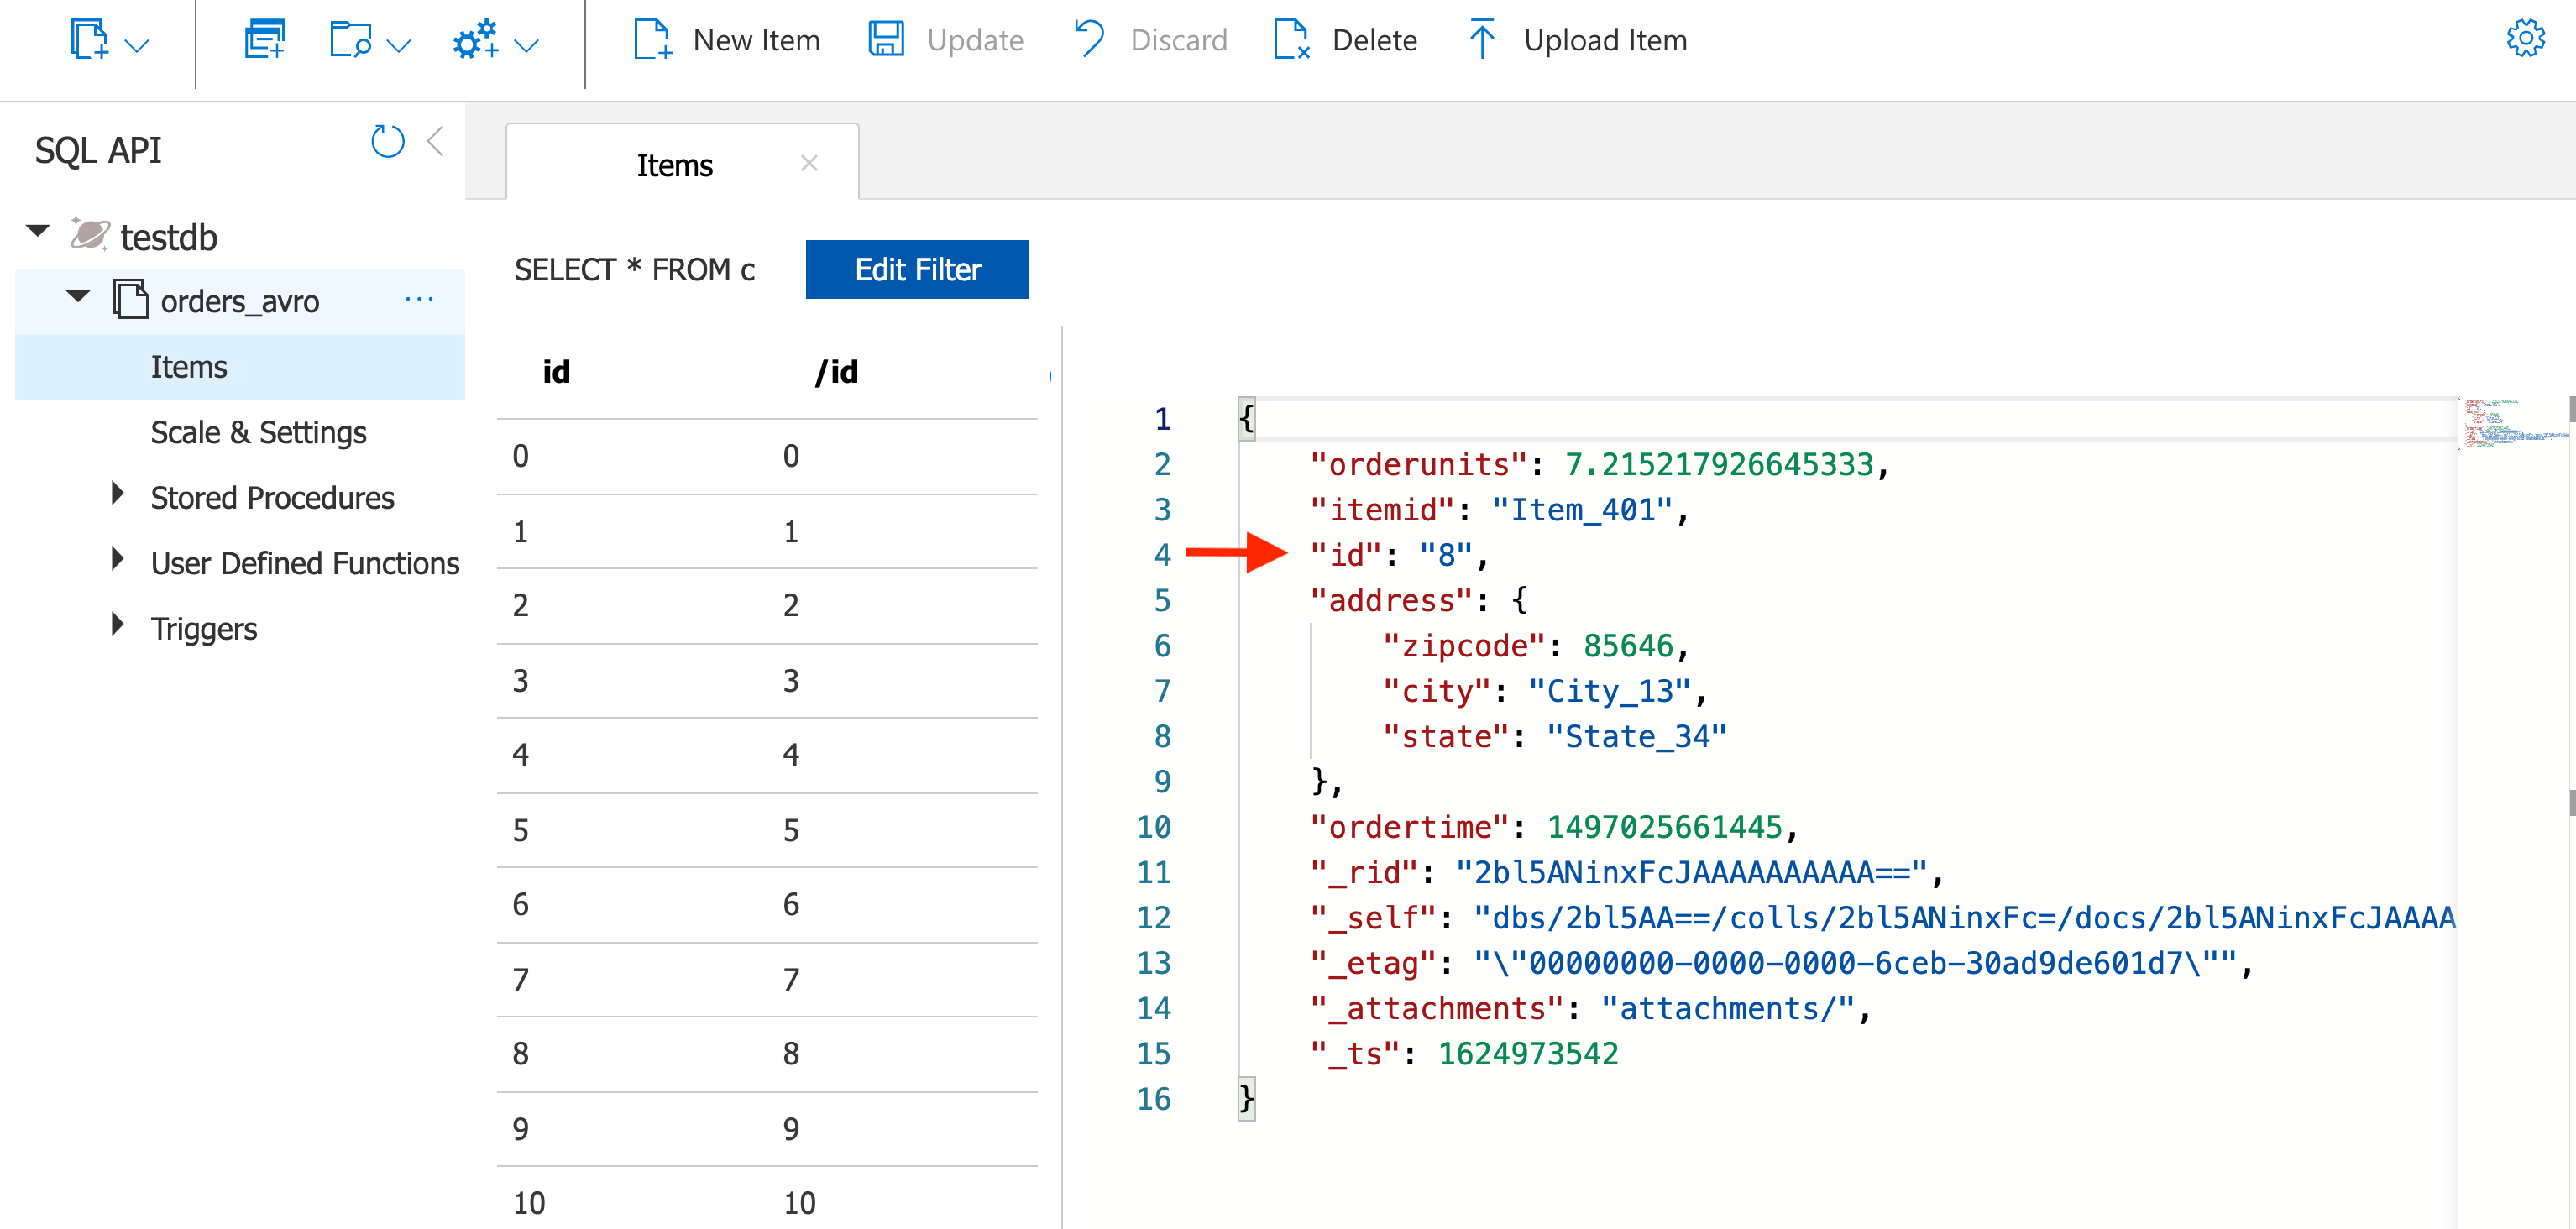This screenshot has height=1229, width=2576.
Task: Click the Delete item button
Action: pos(1345,40)
